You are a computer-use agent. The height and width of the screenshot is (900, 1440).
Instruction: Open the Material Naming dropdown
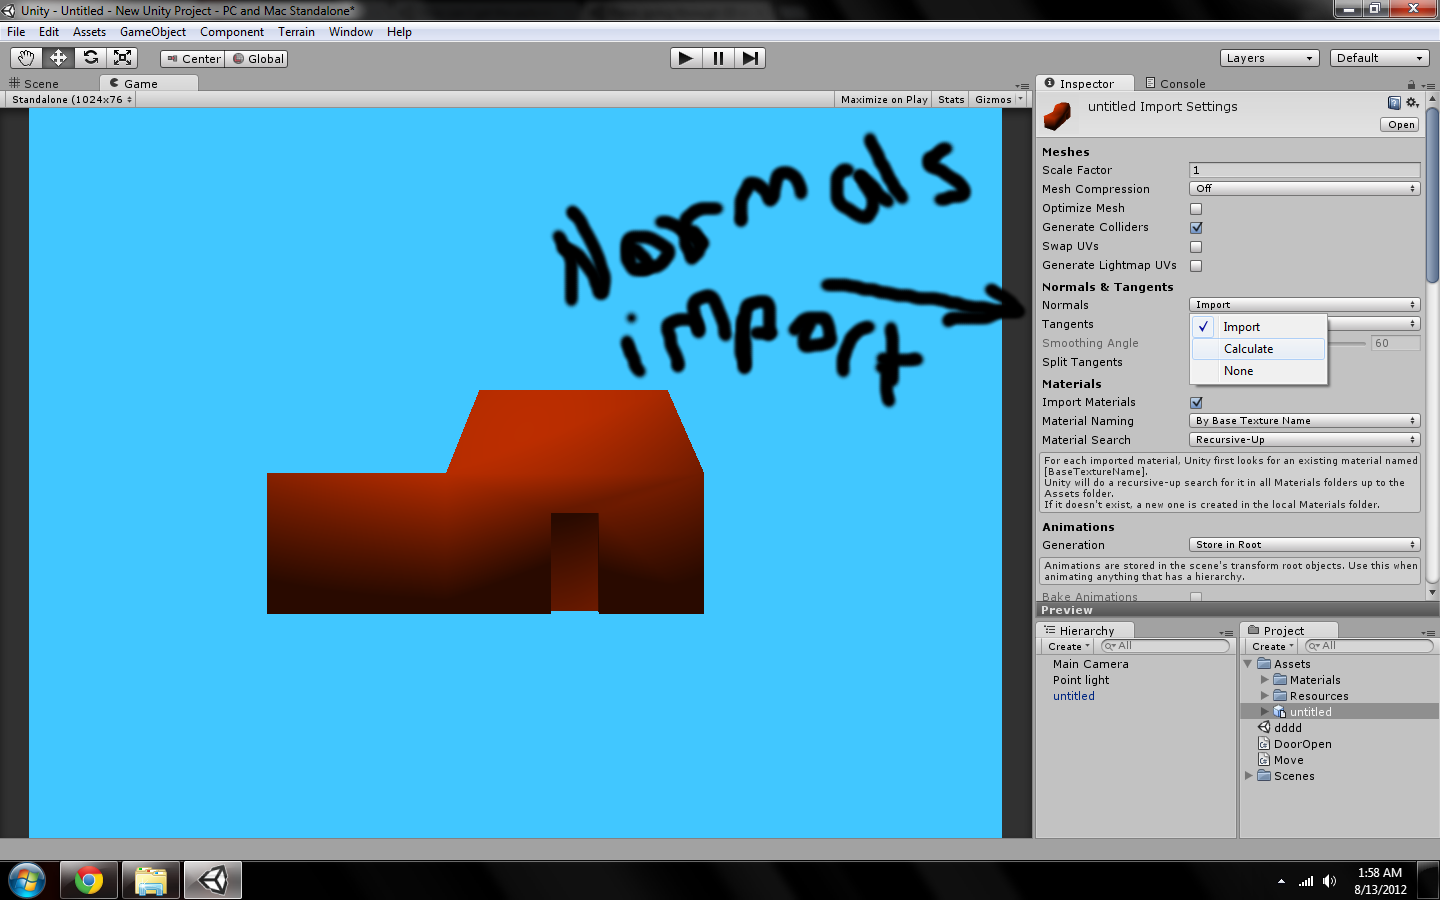1304,421
